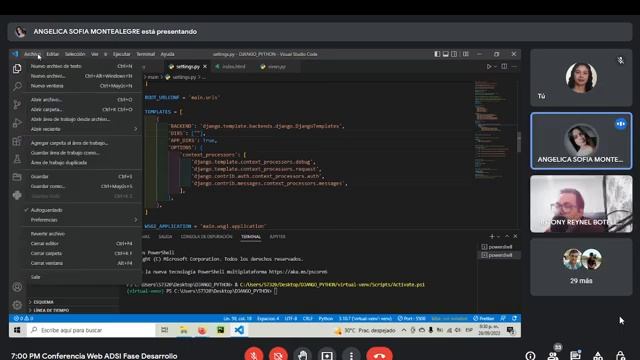The image size is (640, 360).
Task: Expand the Abrir reciente submenu
Action: [82, 129]
